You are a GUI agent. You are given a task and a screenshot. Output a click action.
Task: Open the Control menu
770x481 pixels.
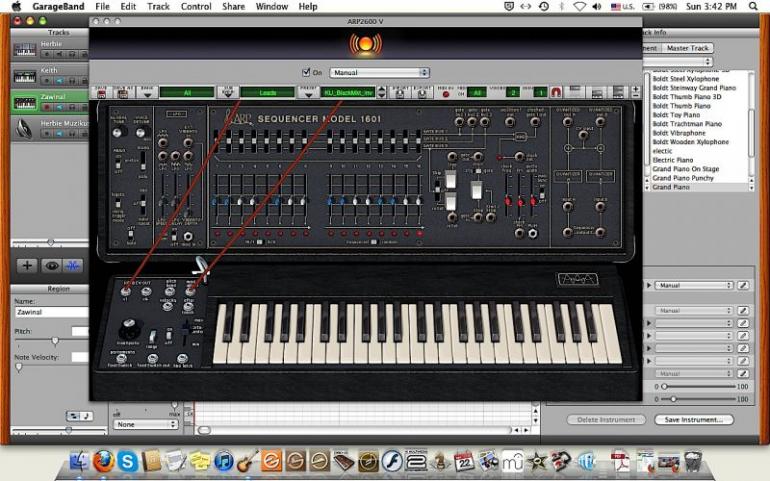pos(196,6)
